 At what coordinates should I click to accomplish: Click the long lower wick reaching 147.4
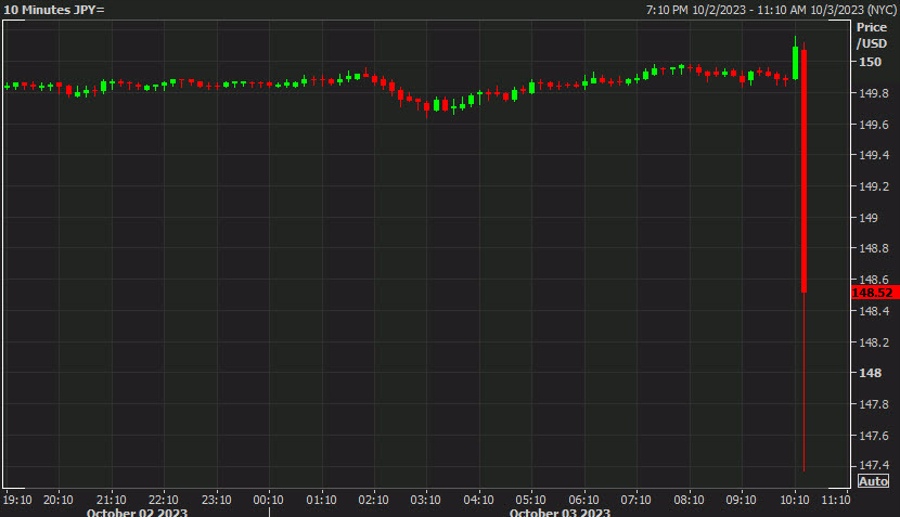[x=804, y=382]
